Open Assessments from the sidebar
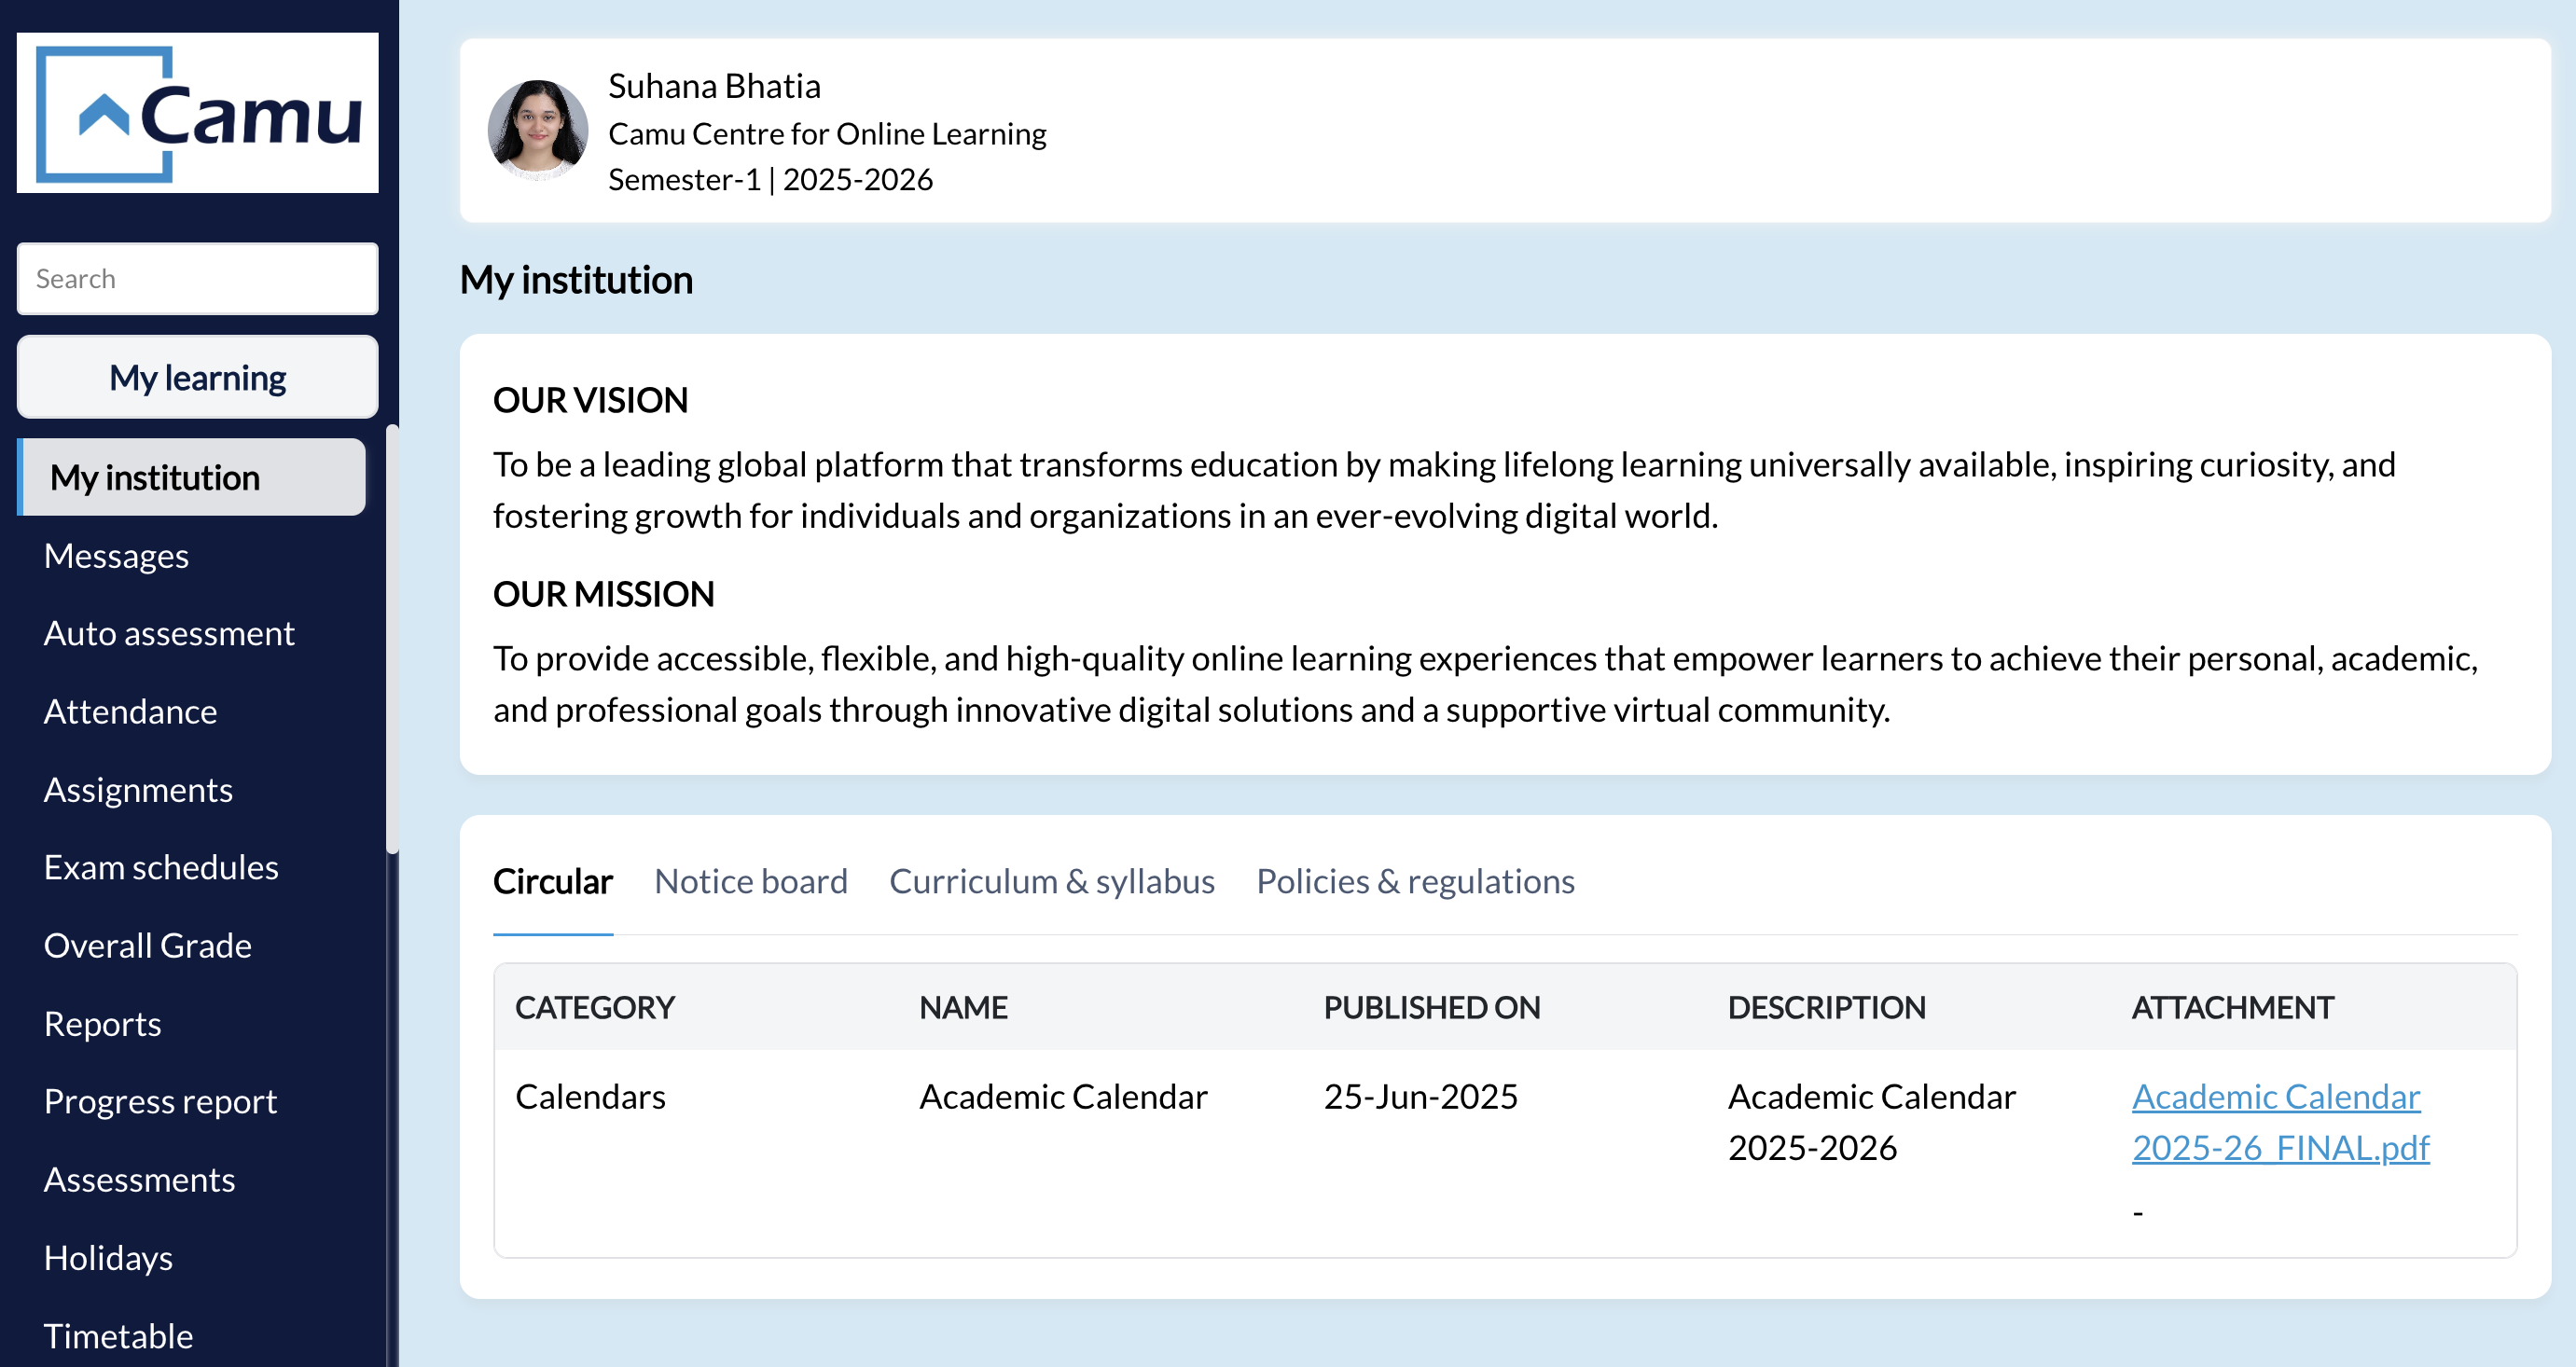 pos(140,1179)
